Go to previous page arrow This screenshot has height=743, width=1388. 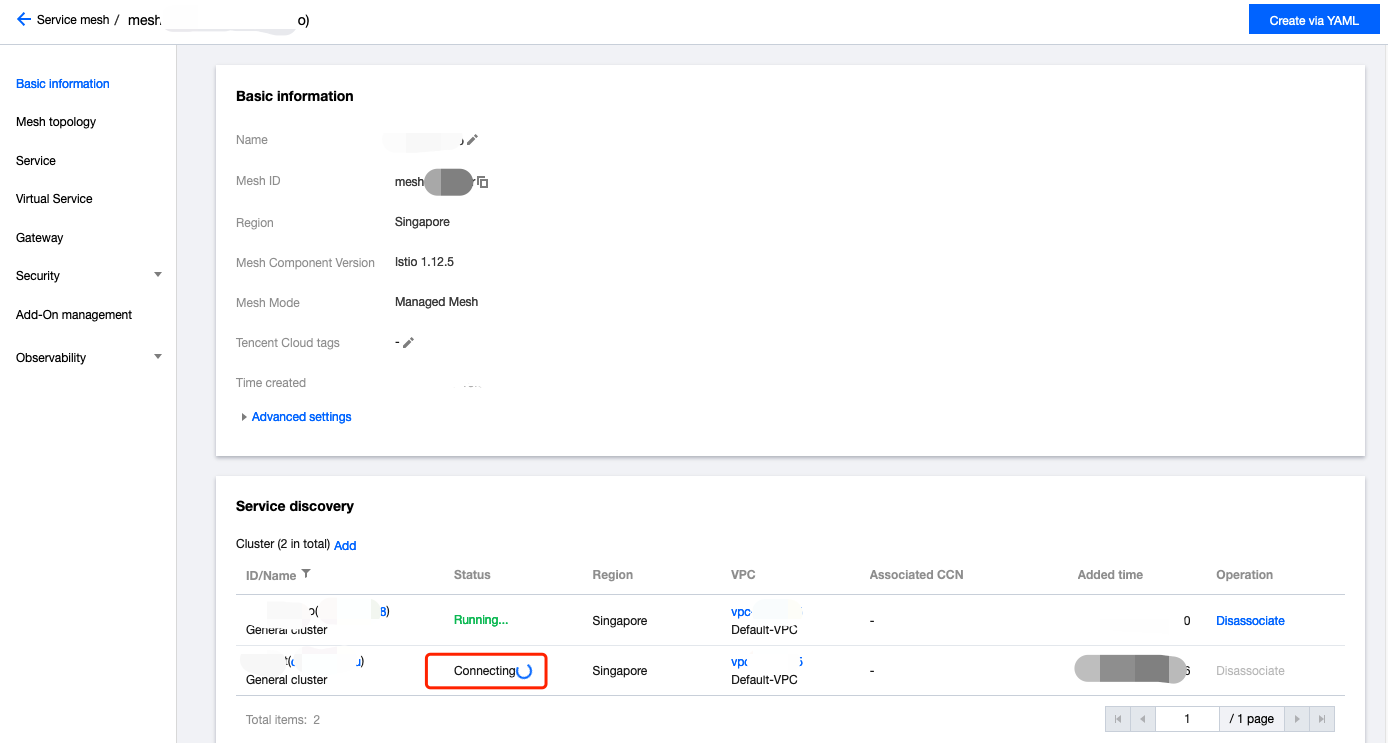pos(1143,719)
